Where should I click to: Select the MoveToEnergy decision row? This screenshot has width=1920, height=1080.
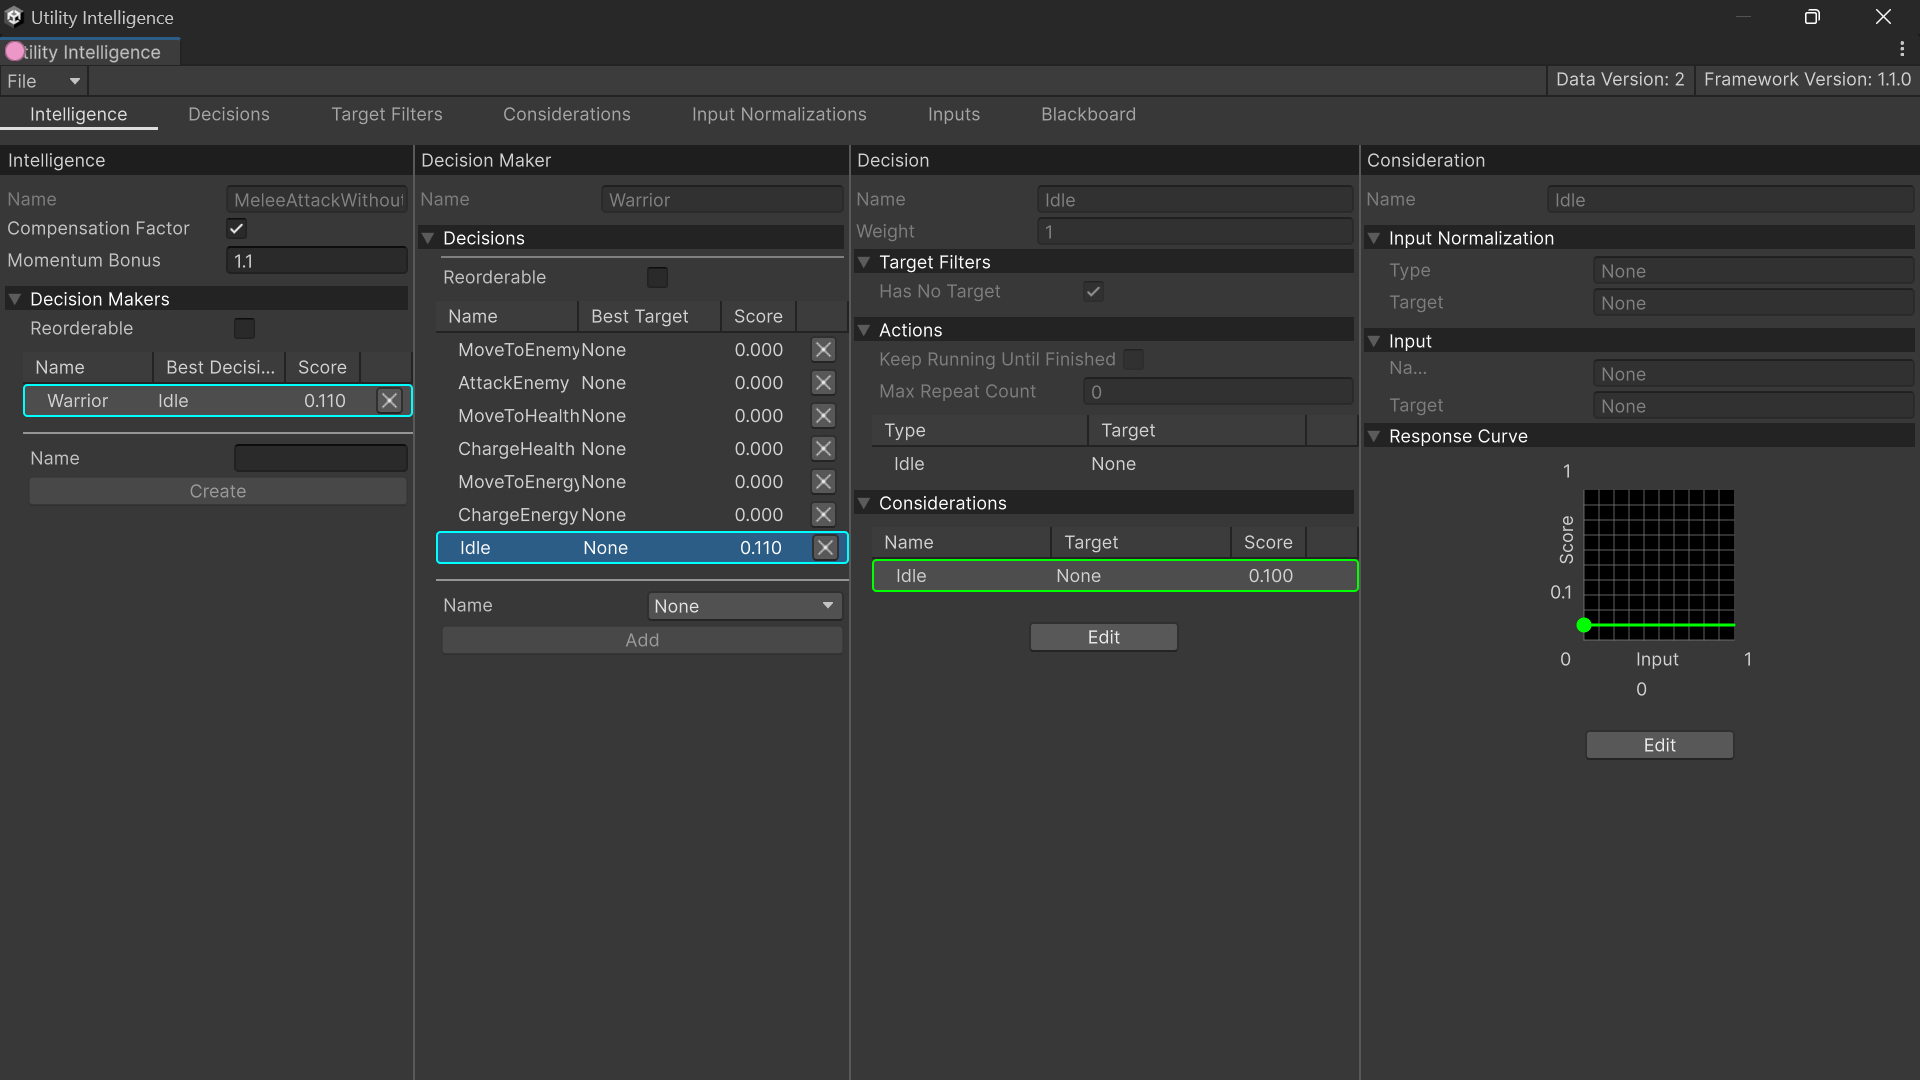642,482
